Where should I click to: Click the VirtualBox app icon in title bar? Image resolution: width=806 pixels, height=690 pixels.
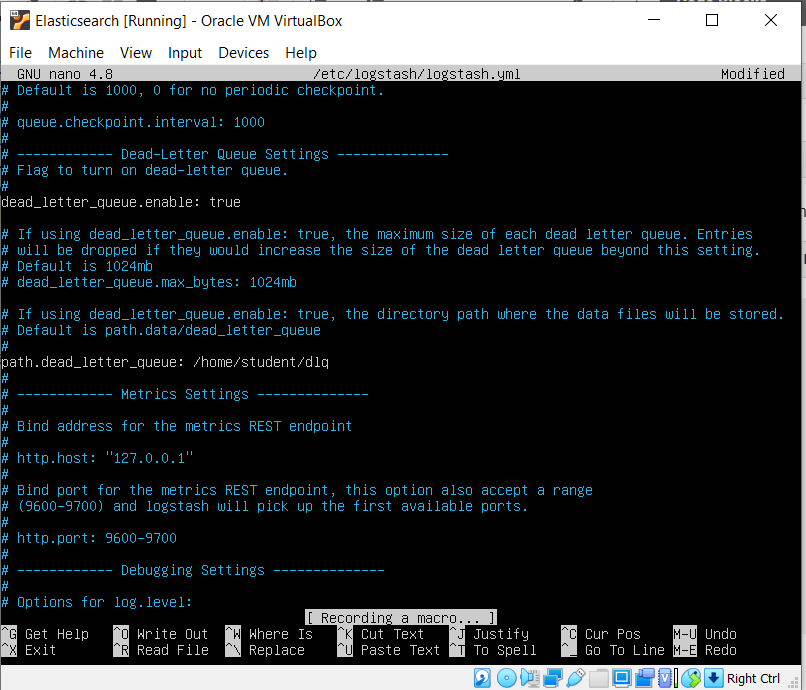click(x=20, y=21)
